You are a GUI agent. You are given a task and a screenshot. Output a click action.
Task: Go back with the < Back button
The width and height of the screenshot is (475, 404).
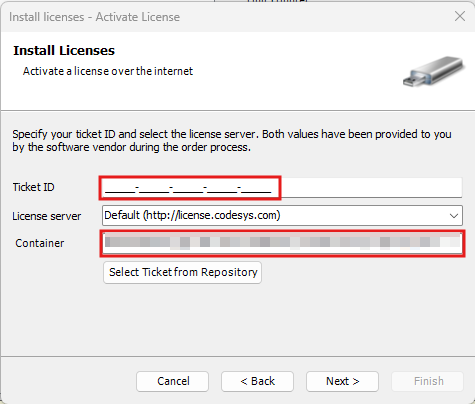pyautogui.click(x=257, y=381)
